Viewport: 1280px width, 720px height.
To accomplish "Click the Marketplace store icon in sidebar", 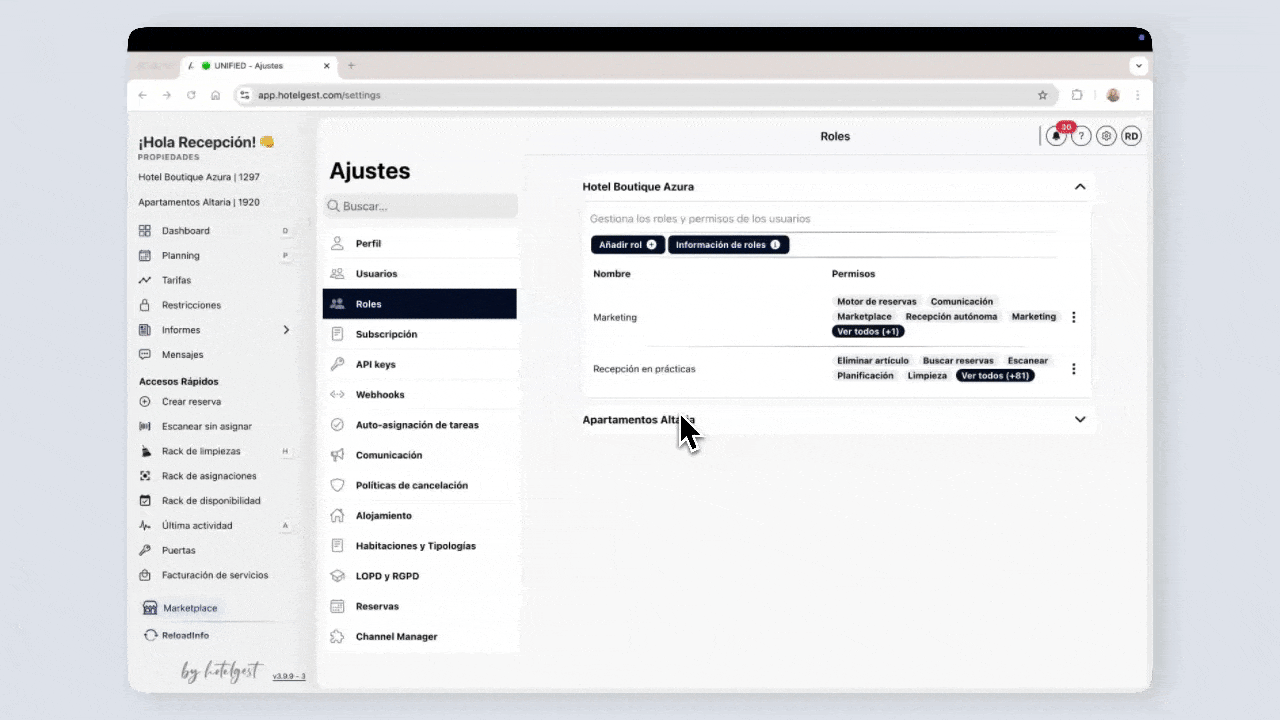I will click(x=150, y=608).
